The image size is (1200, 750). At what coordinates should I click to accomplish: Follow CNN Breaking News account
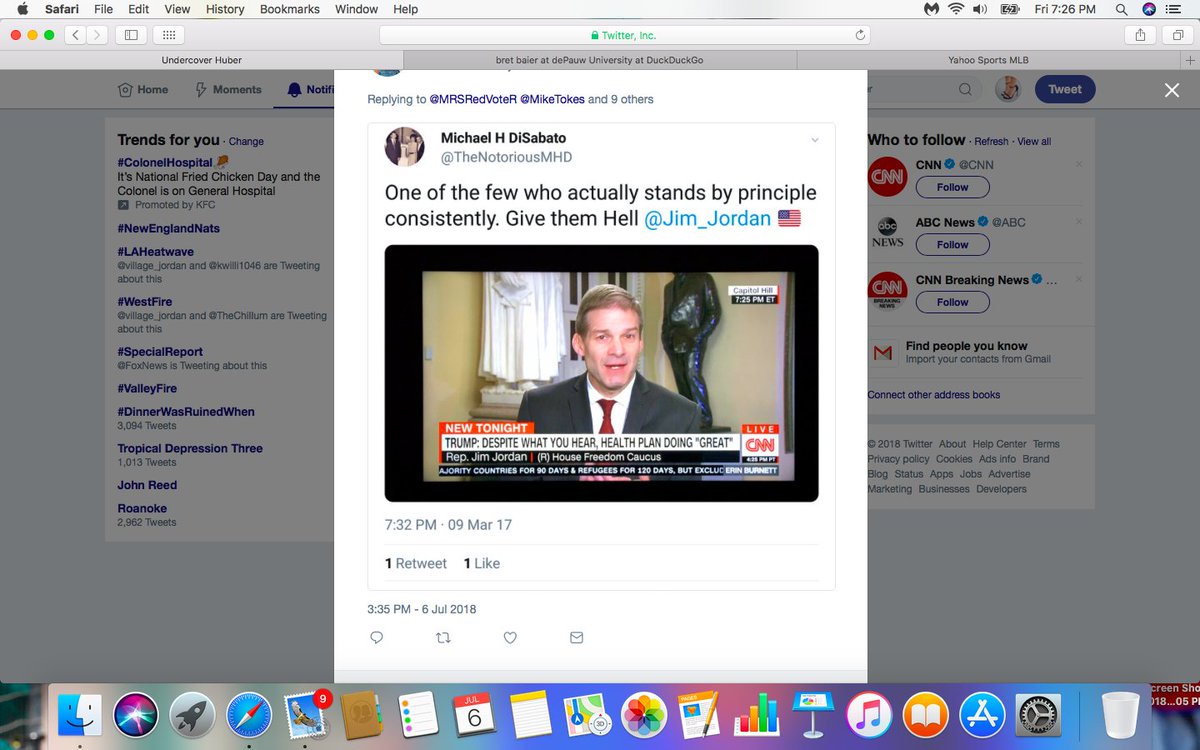(952, 302)
